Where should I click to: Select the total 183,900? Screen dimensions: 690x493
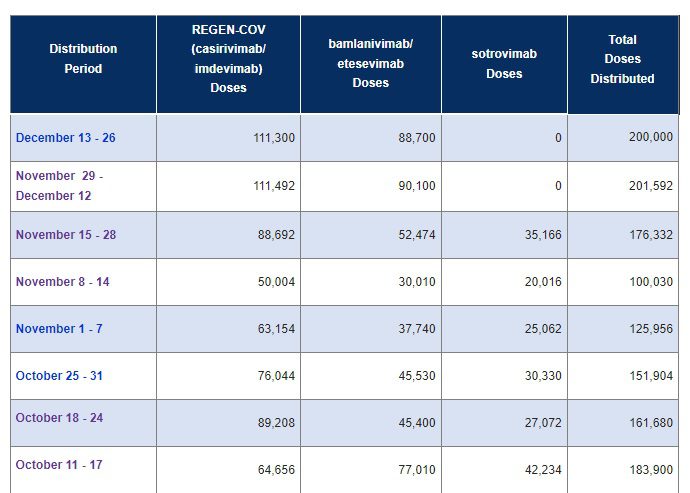click(x=651, y=470)
